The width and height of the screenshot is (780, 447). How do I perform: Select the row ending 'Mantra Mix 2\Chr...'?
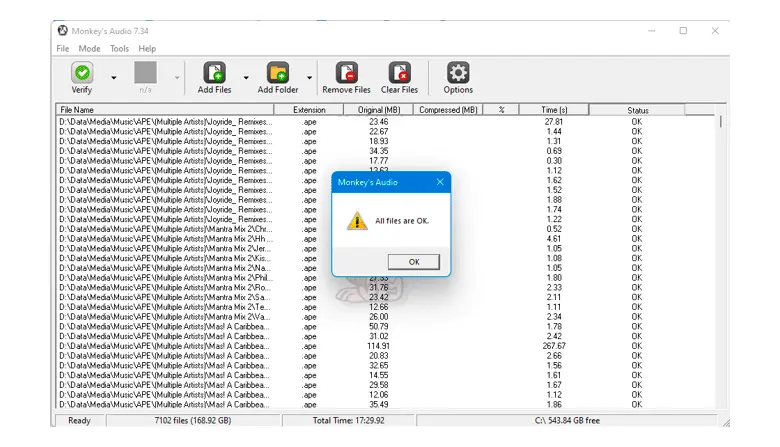[x=386, y=229]
